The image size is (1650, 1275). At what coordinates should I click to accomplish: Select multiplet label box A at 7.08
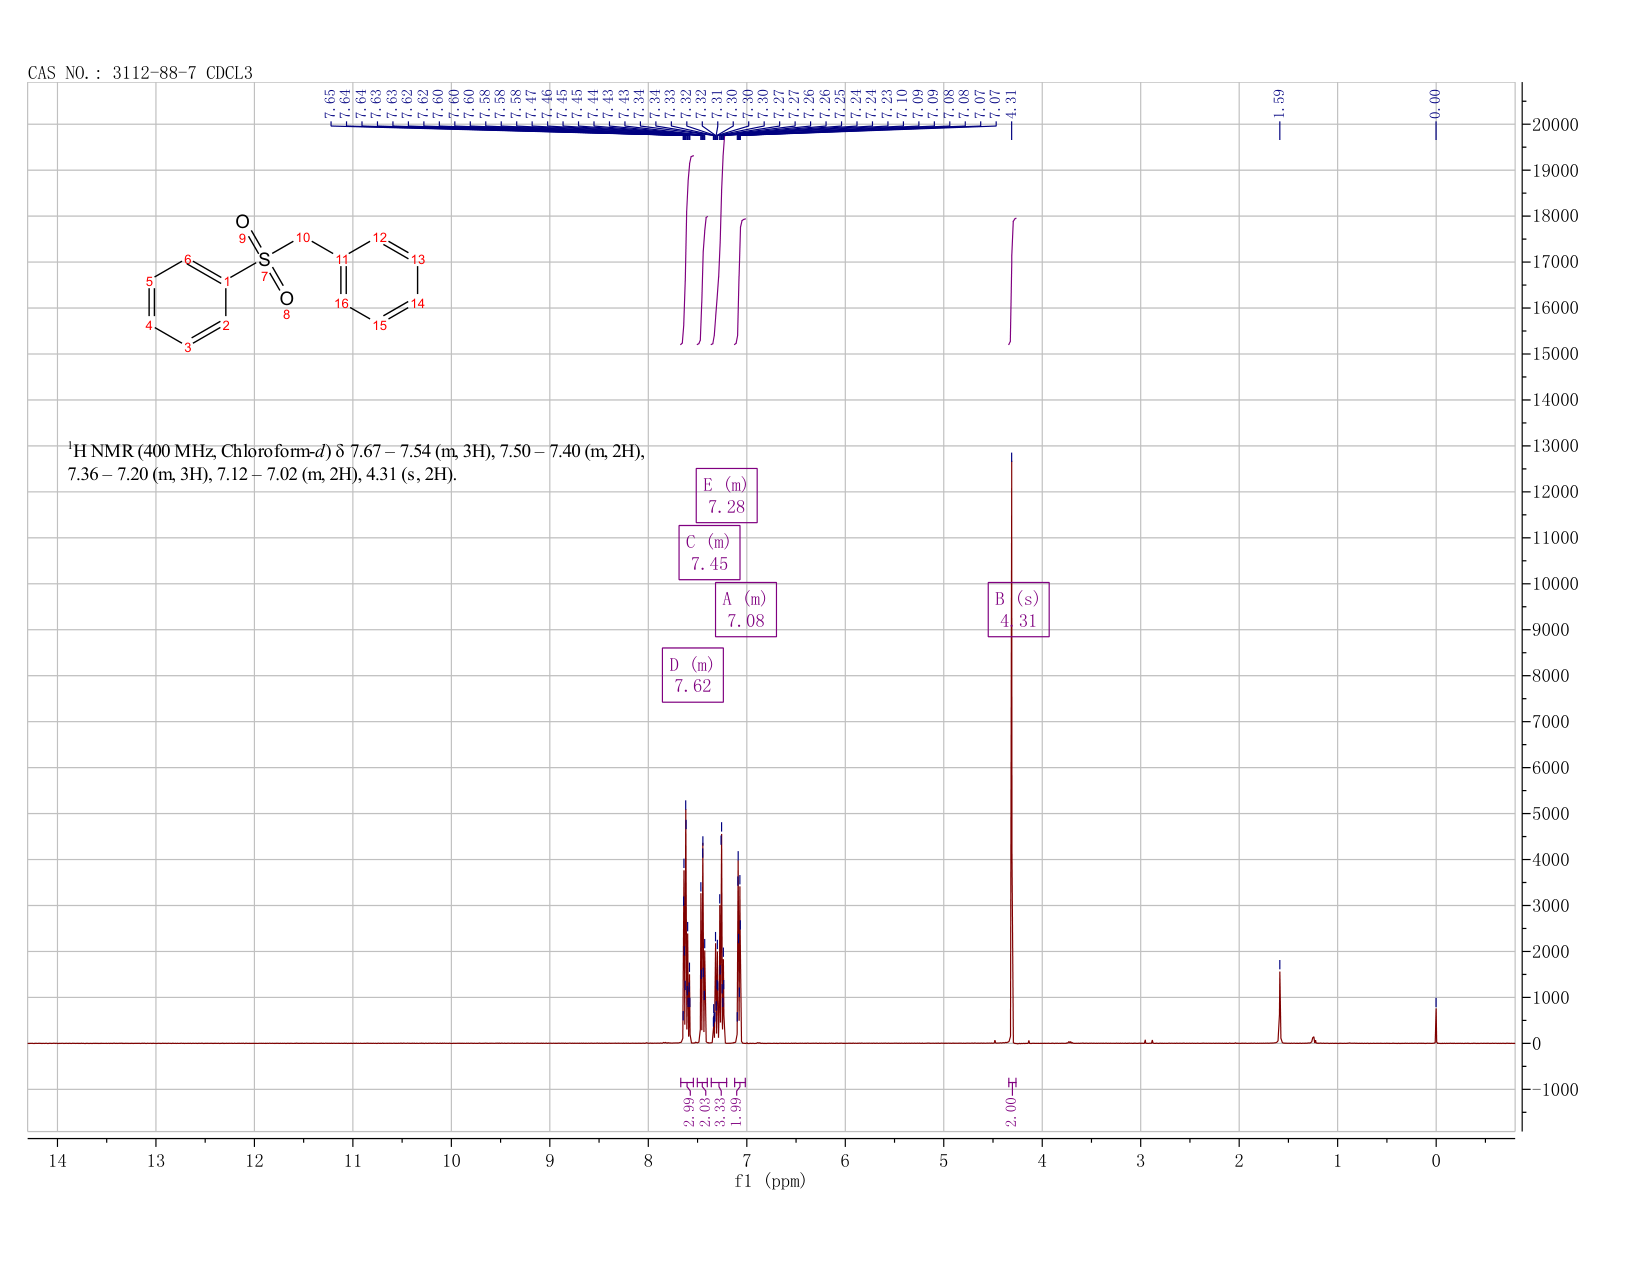click(x=746, y=609)
